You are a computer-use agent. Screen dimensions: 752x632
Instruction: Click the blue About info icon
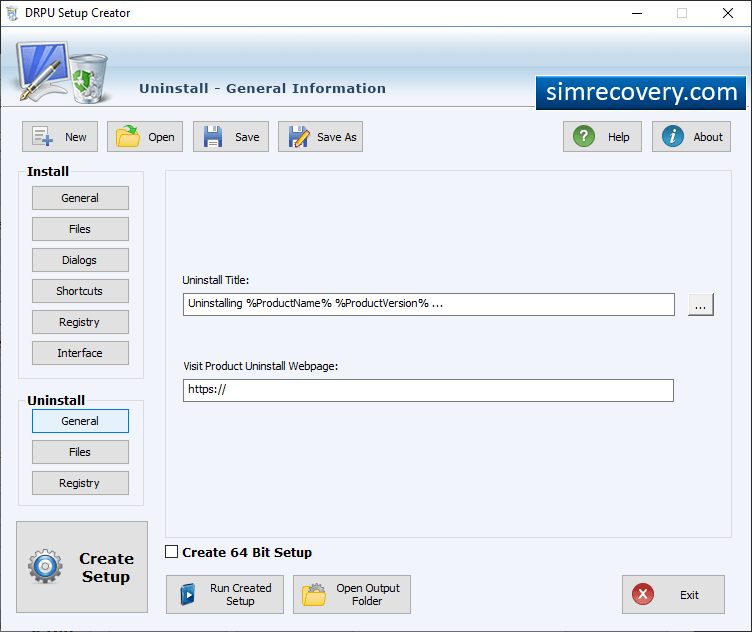(672, 136)
